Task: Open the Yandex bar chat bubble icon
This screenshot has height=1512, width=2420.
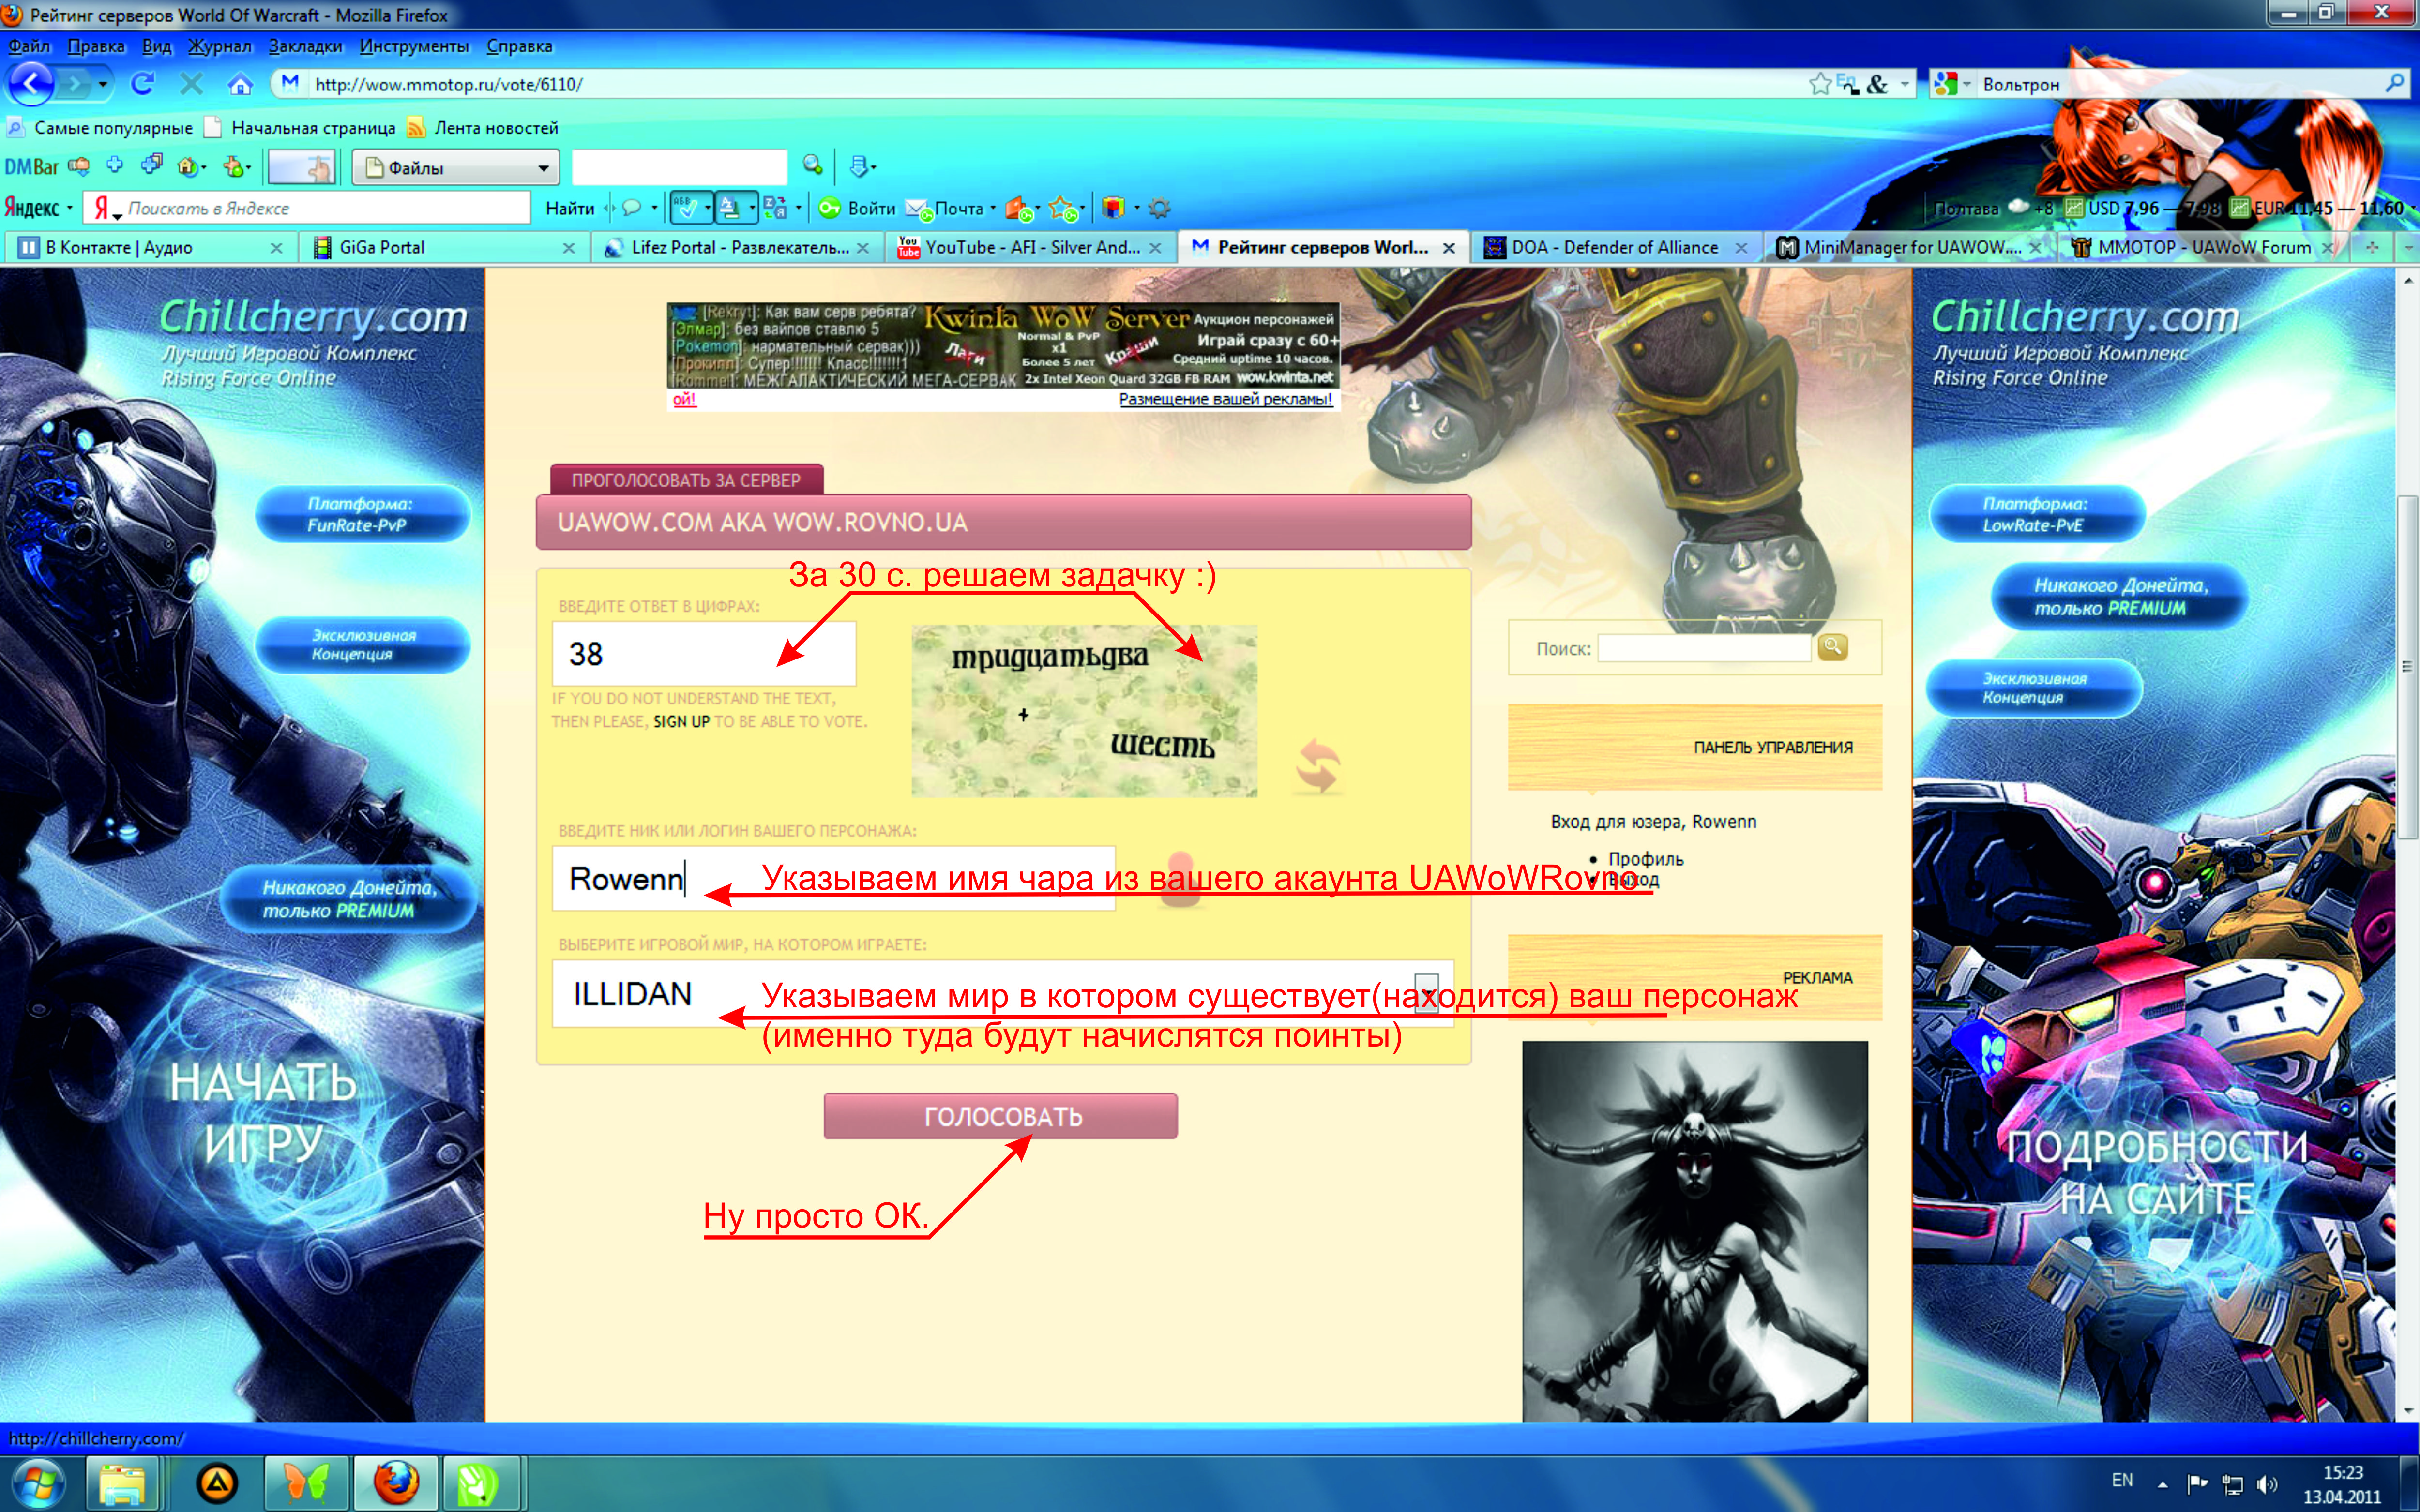Action: [x=631, y=208]
